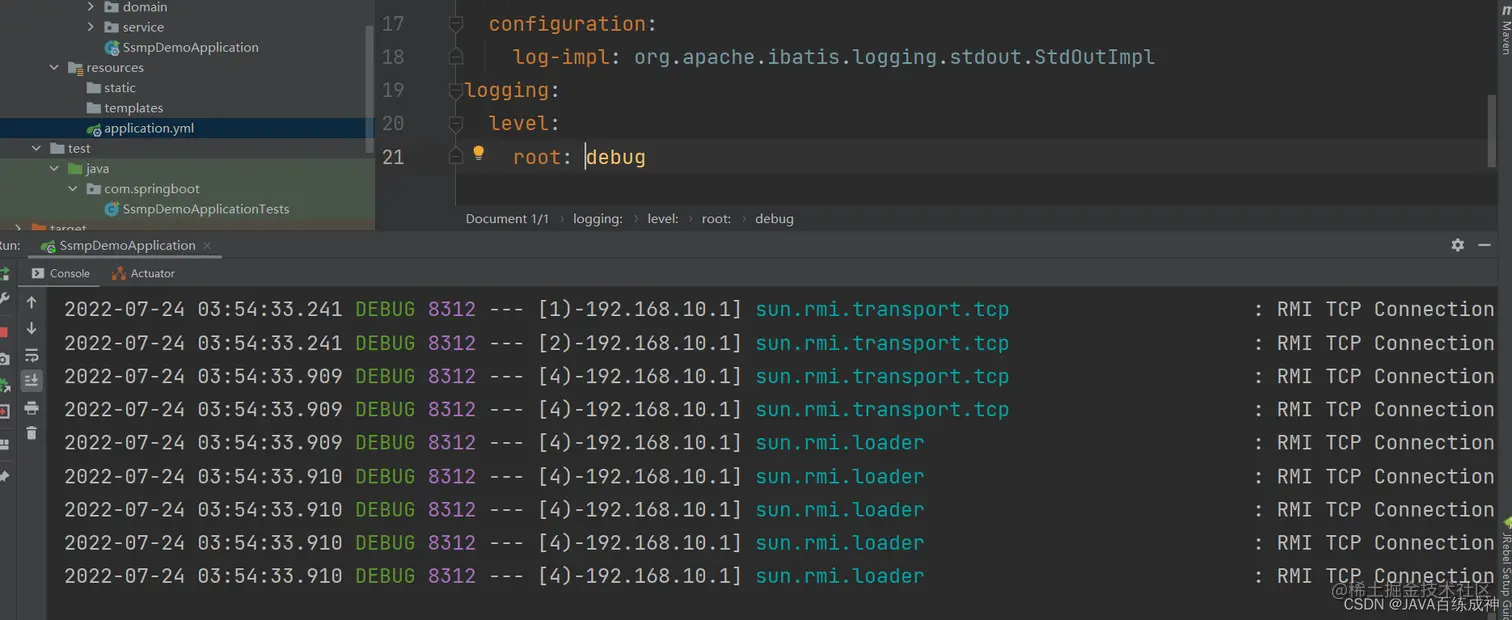Image resolution: width=1512 pixels, height=620 pixels.
Task: Collapse the test folder
Action: [37, 148]
